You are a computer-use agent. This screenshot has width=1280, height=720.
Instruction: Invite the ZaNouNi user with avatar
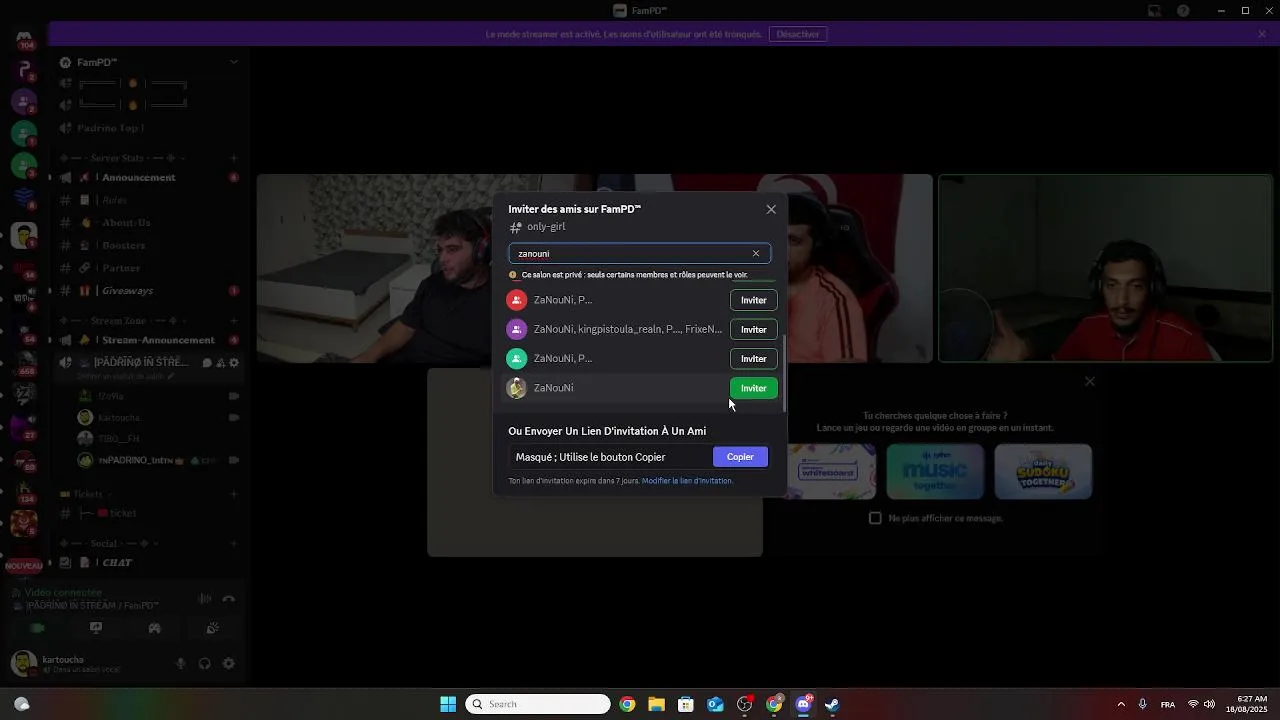pos(753,388)
